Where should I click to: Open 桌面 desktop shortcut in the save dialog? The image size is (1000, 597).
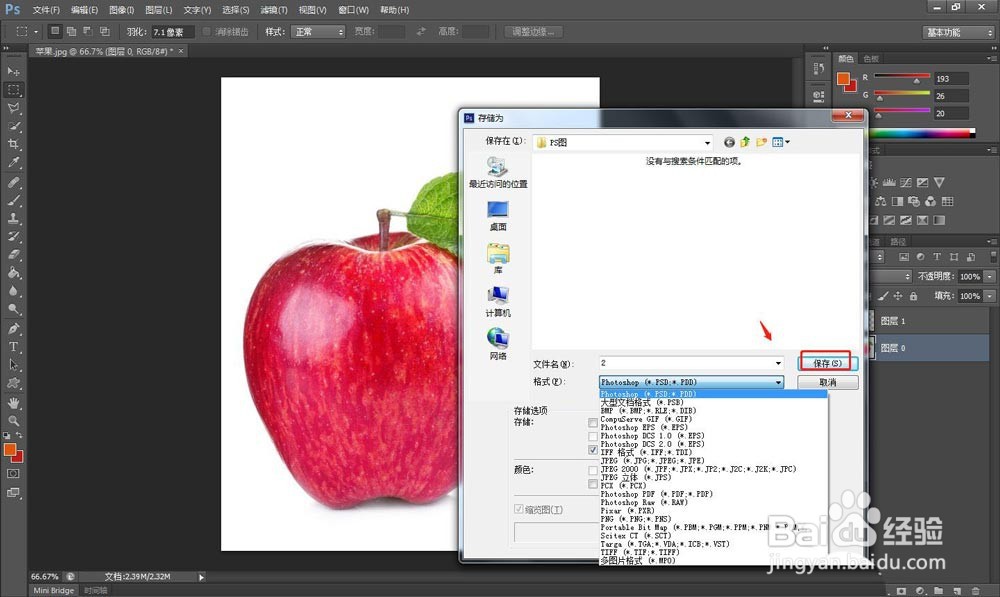498,216
